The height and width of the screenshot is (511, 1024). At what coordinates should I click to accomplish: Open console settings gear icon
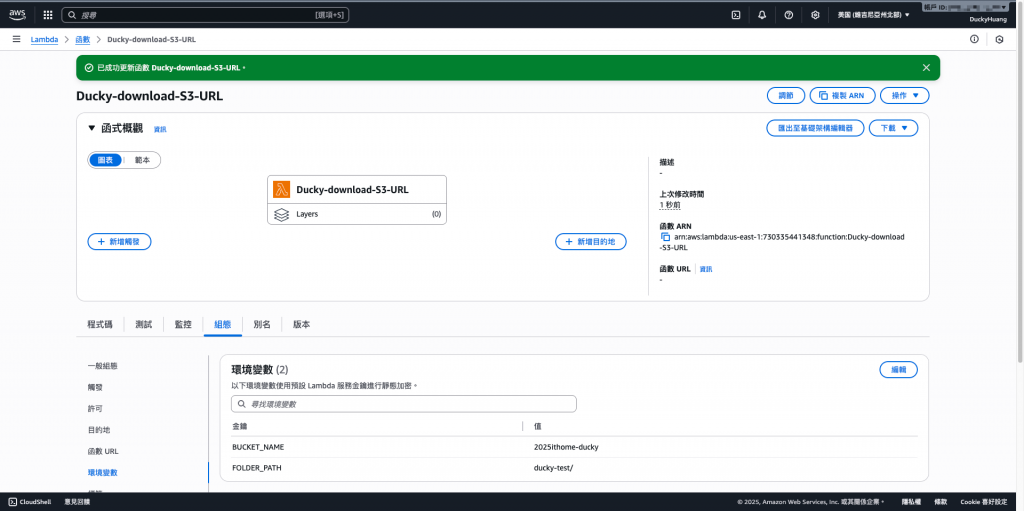click(x=815, y=15)
